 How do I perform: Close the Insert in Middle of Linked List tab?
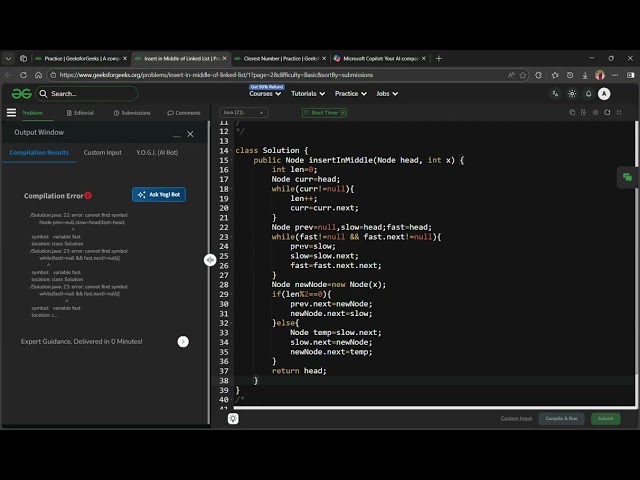(x=224, y=59)
